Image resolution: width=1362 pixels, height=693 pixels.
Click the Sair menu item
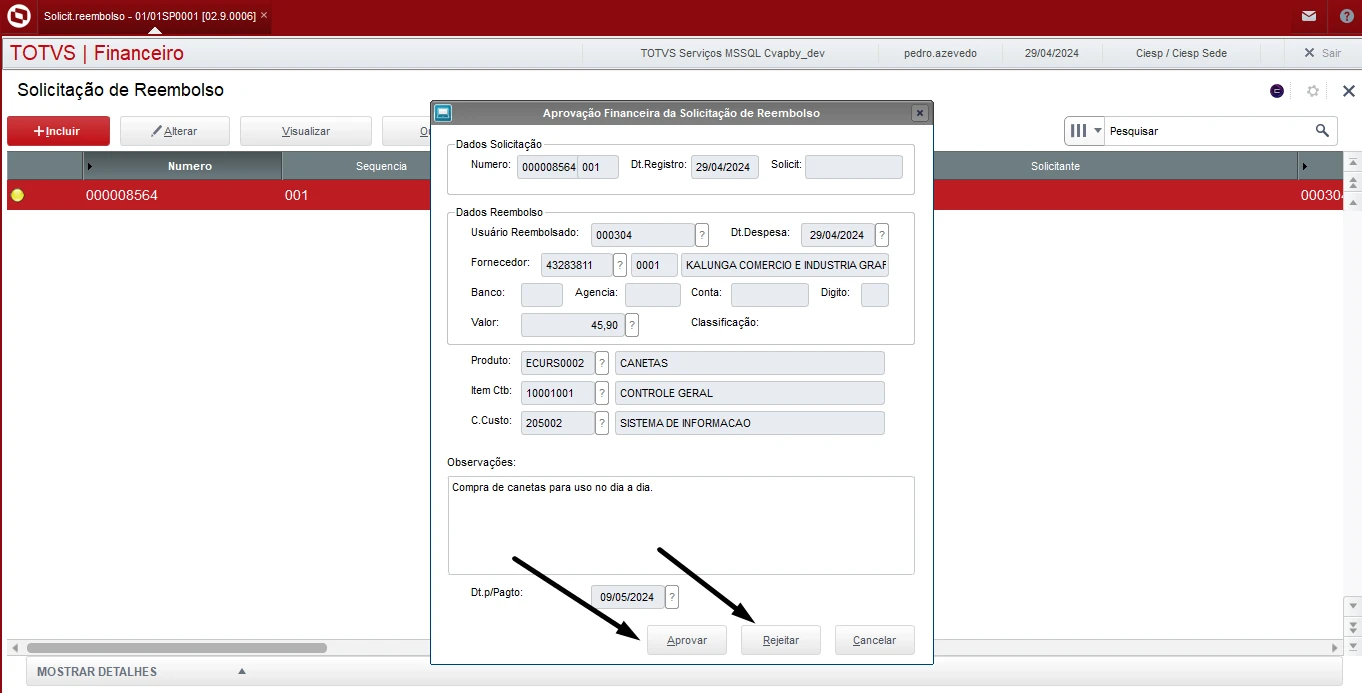[1322, 53]
